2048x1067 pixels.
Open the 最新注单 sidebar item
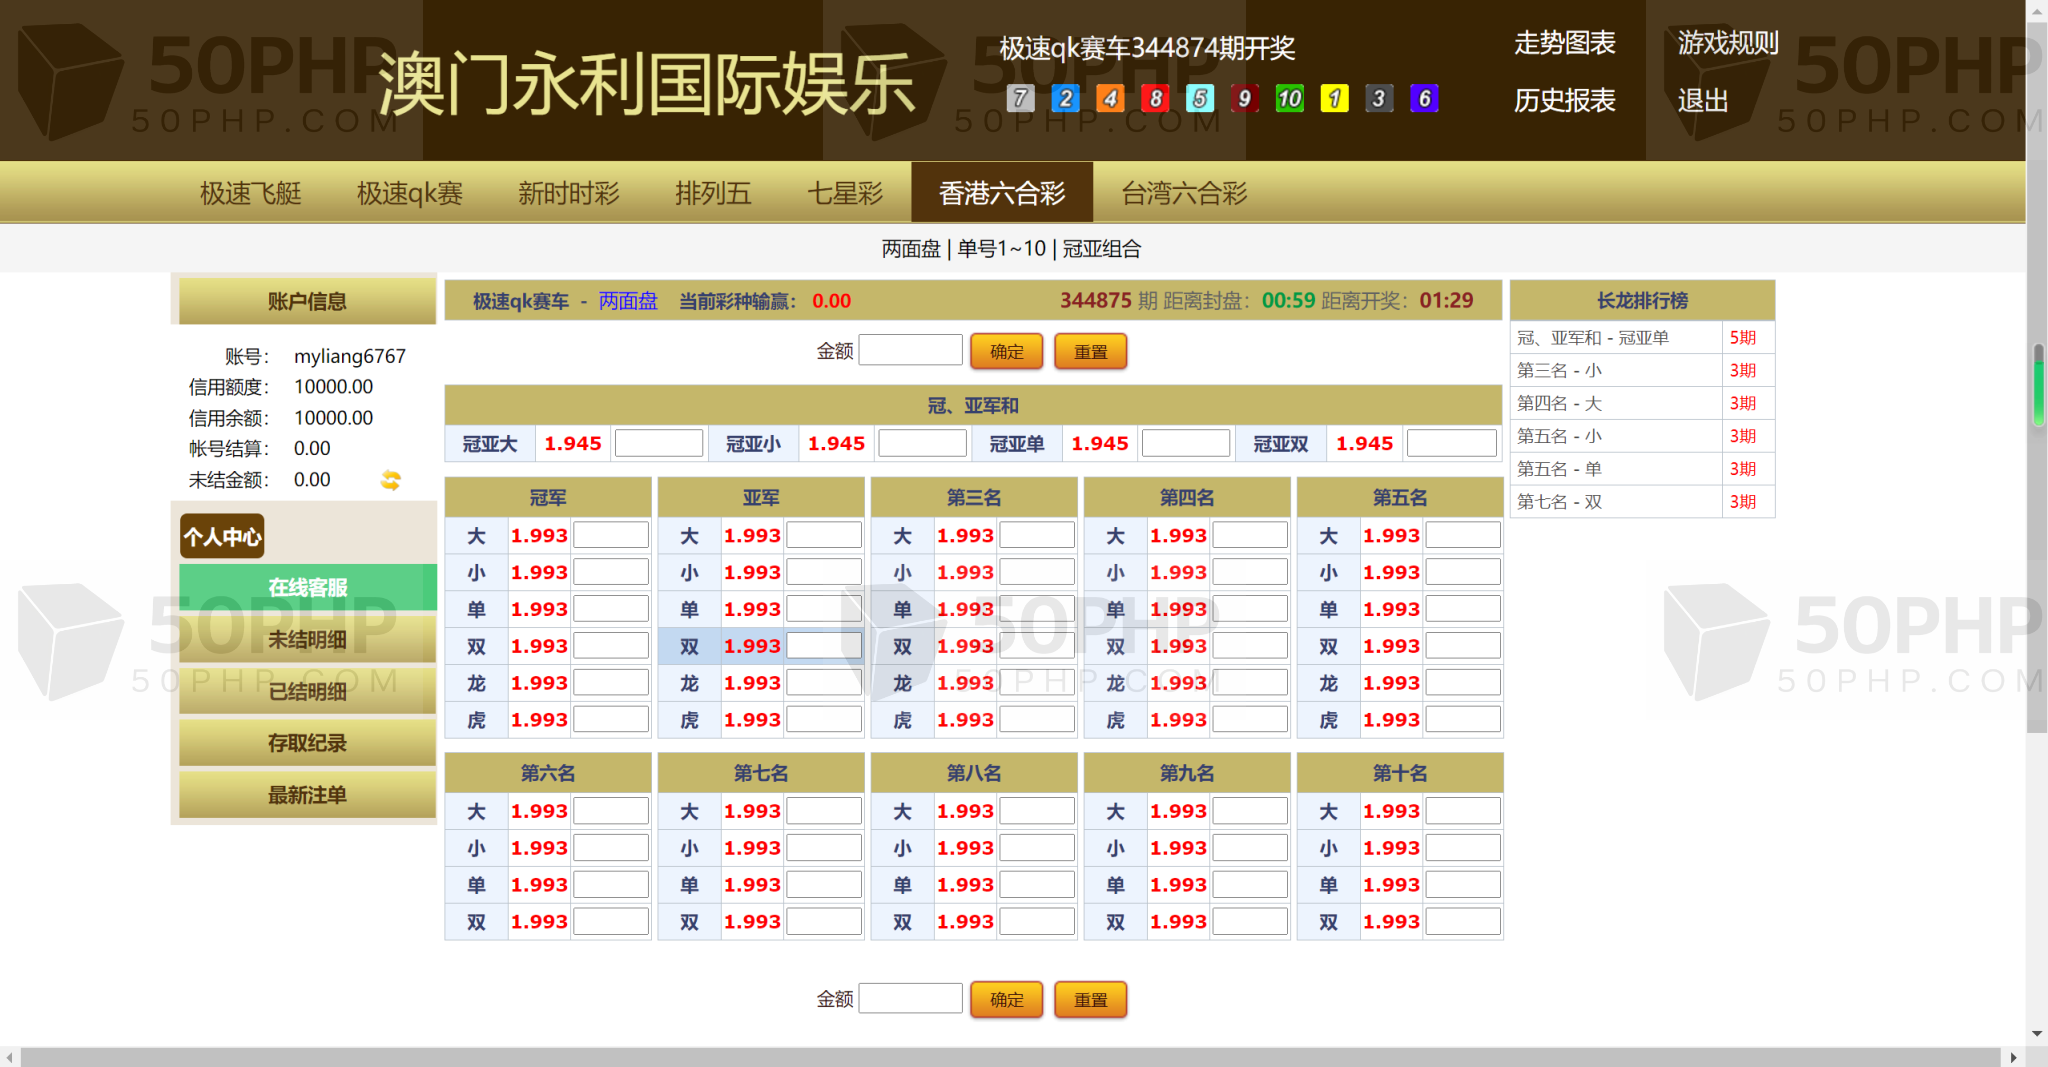pyautogui.click(x=307, y=795)
